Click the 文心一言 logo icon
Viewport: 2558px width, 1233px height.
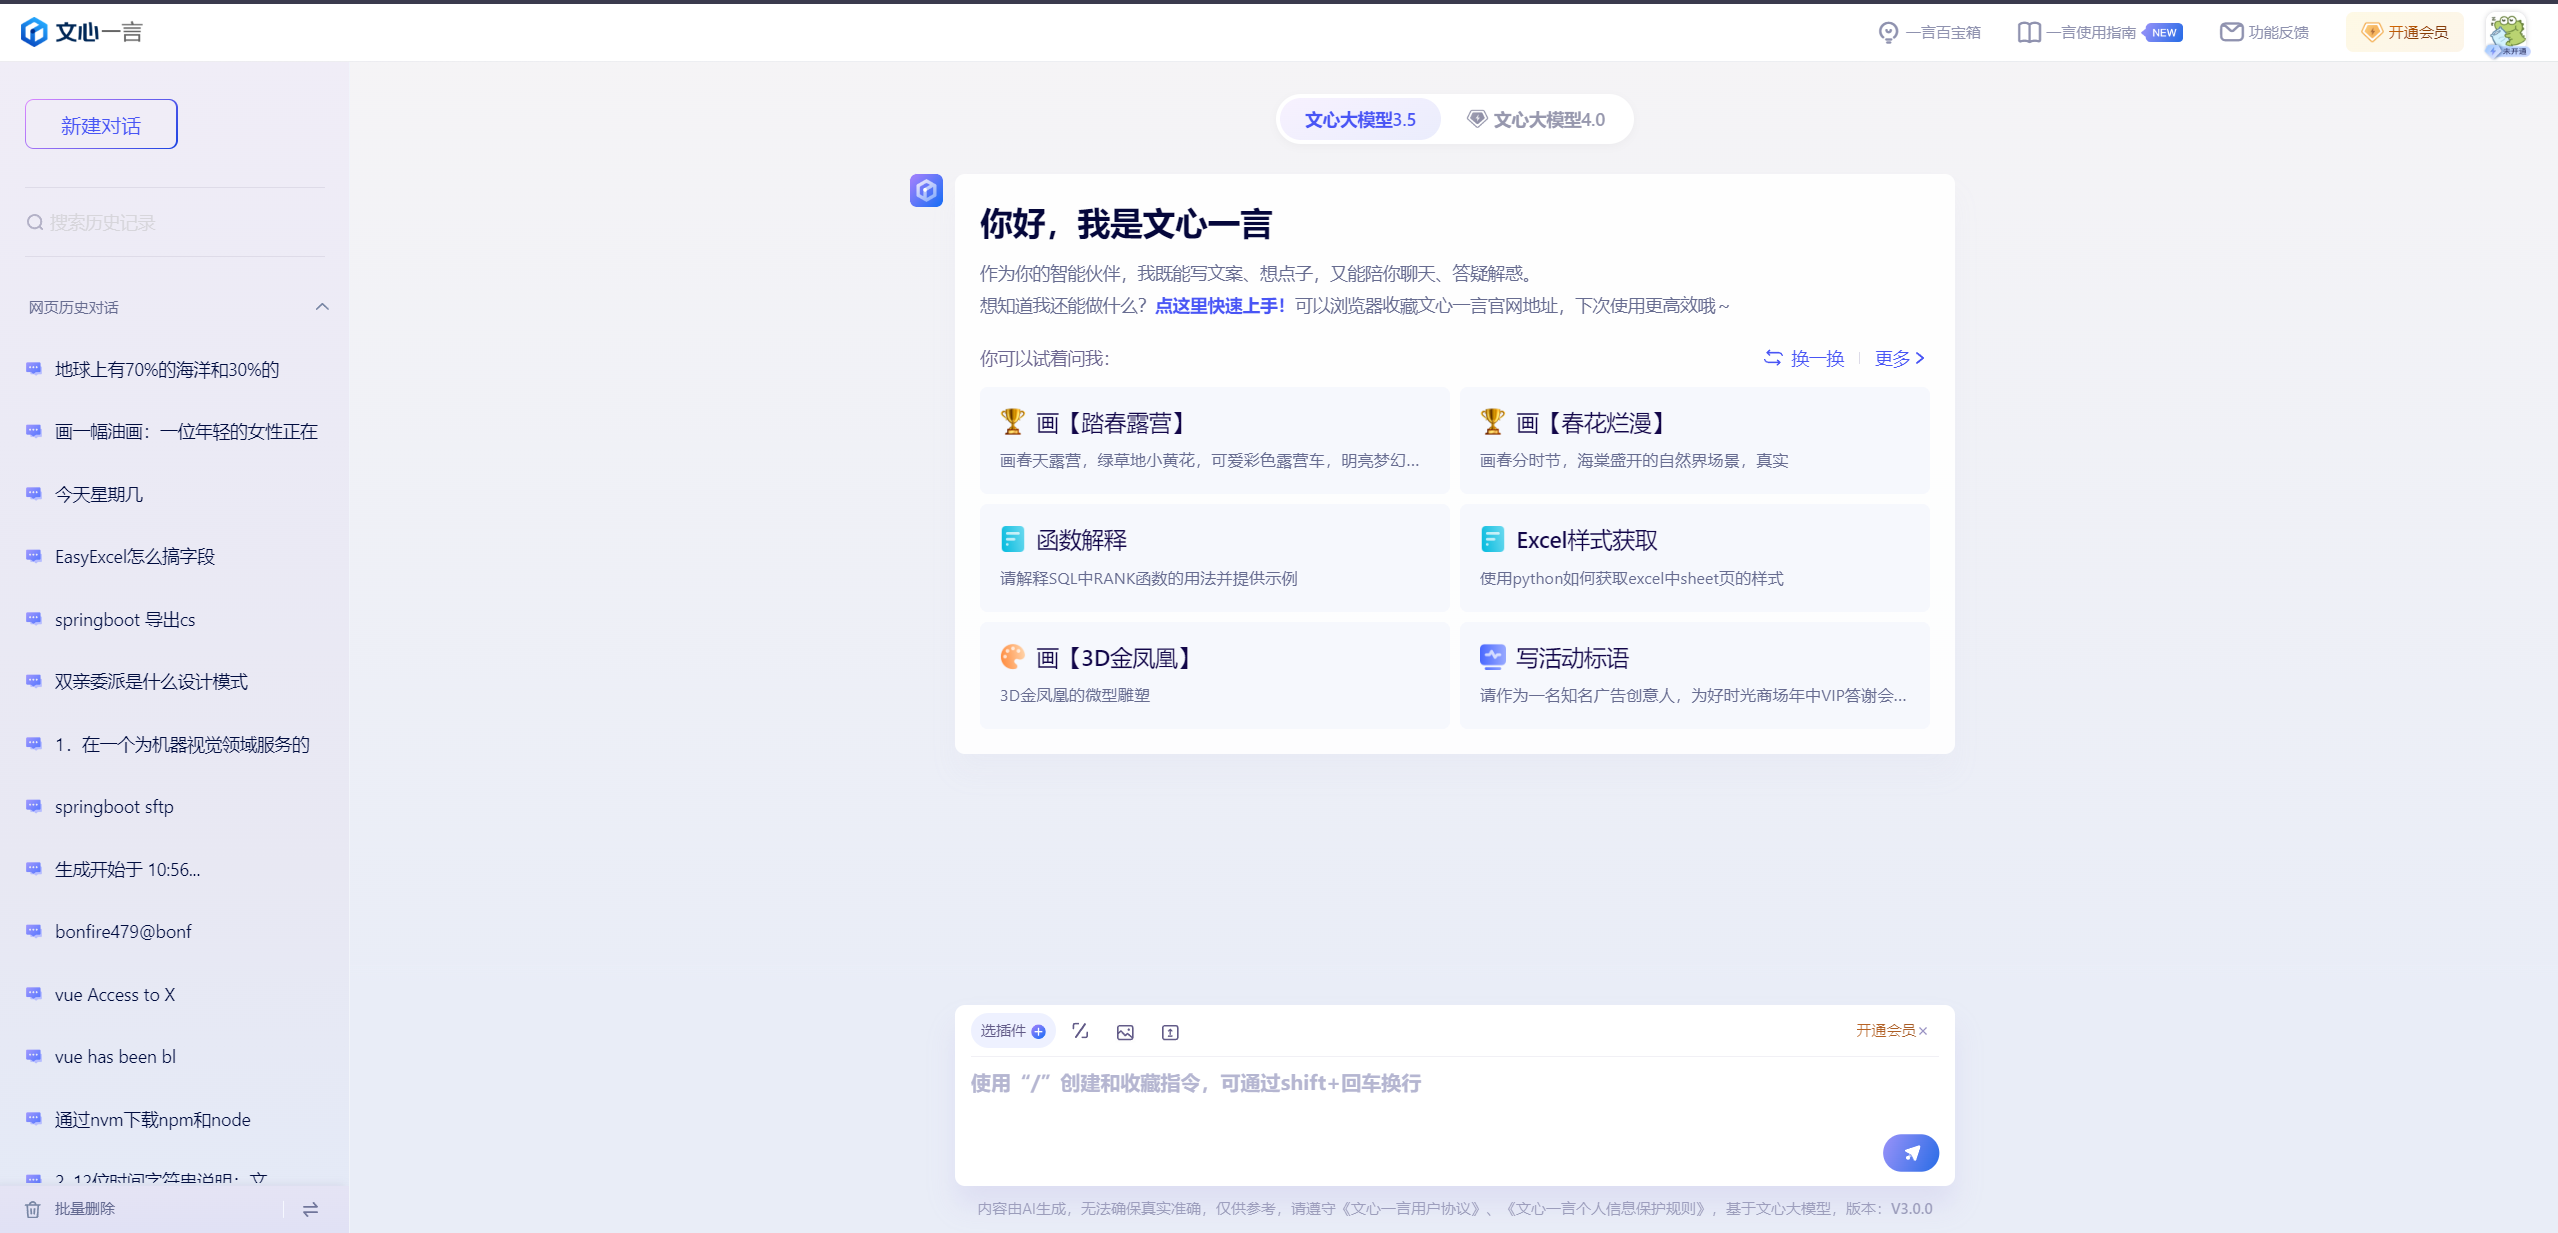point(34,32)
